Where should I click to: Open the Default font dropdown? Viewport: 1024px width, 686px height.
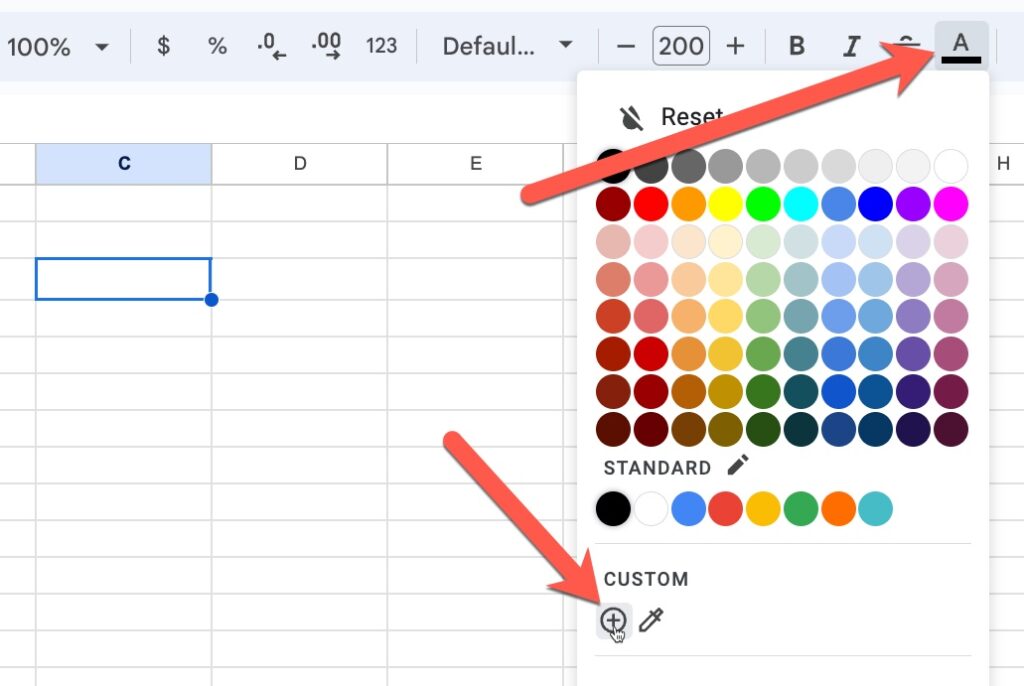pyautogui.click(x=508, y=46)
